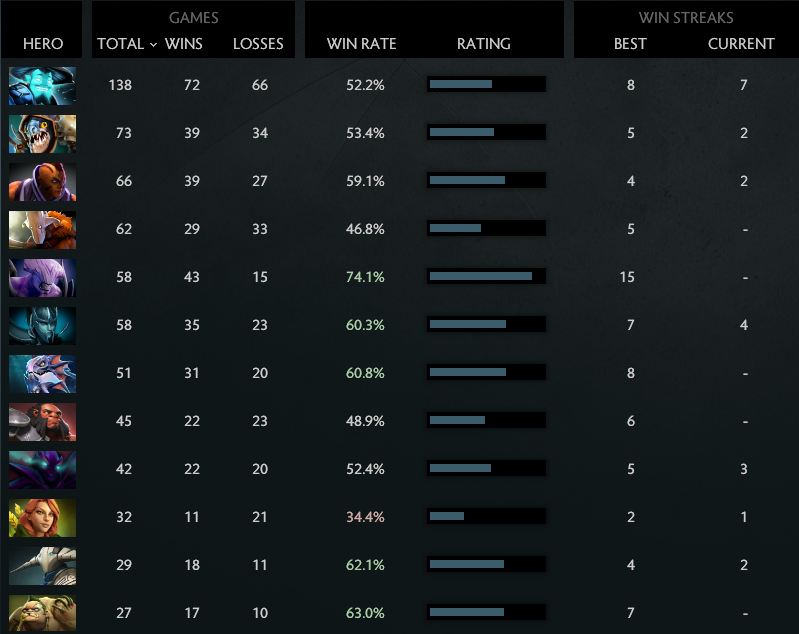Image resolution: width=799 pixels, height=634 pixels.
Task: Choose the Windranger hero portrait
Action: 42,517
